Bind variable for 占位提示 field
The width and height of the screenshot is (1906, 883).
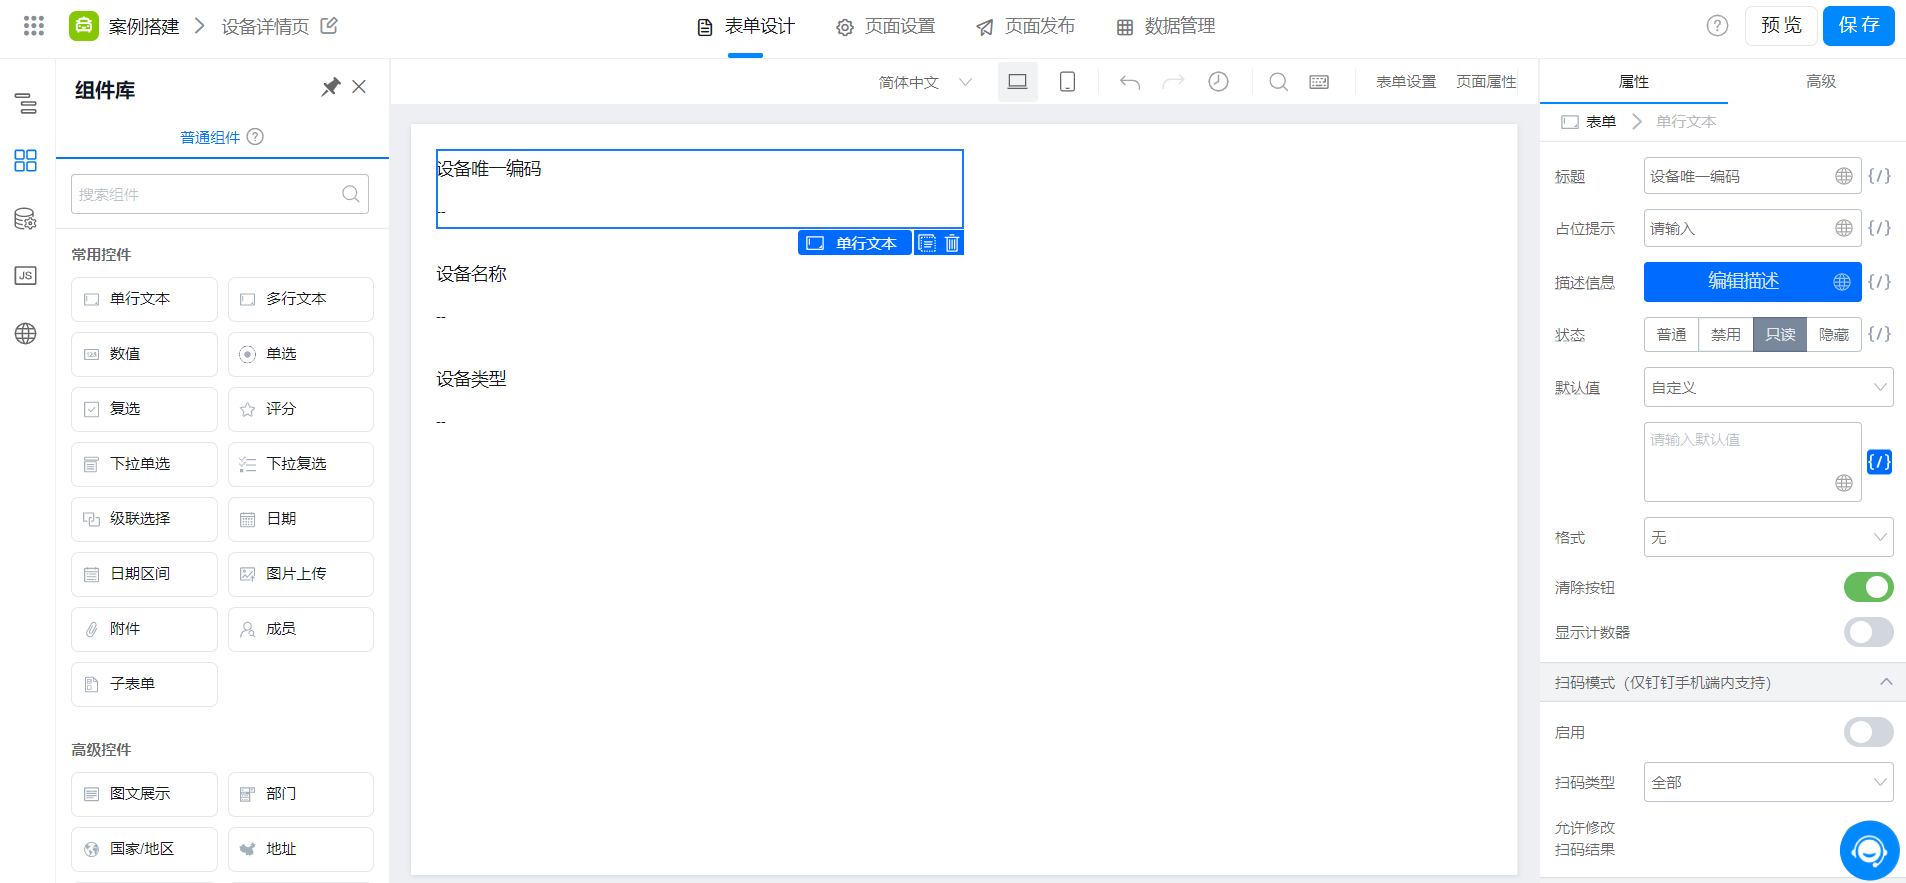1879,228
